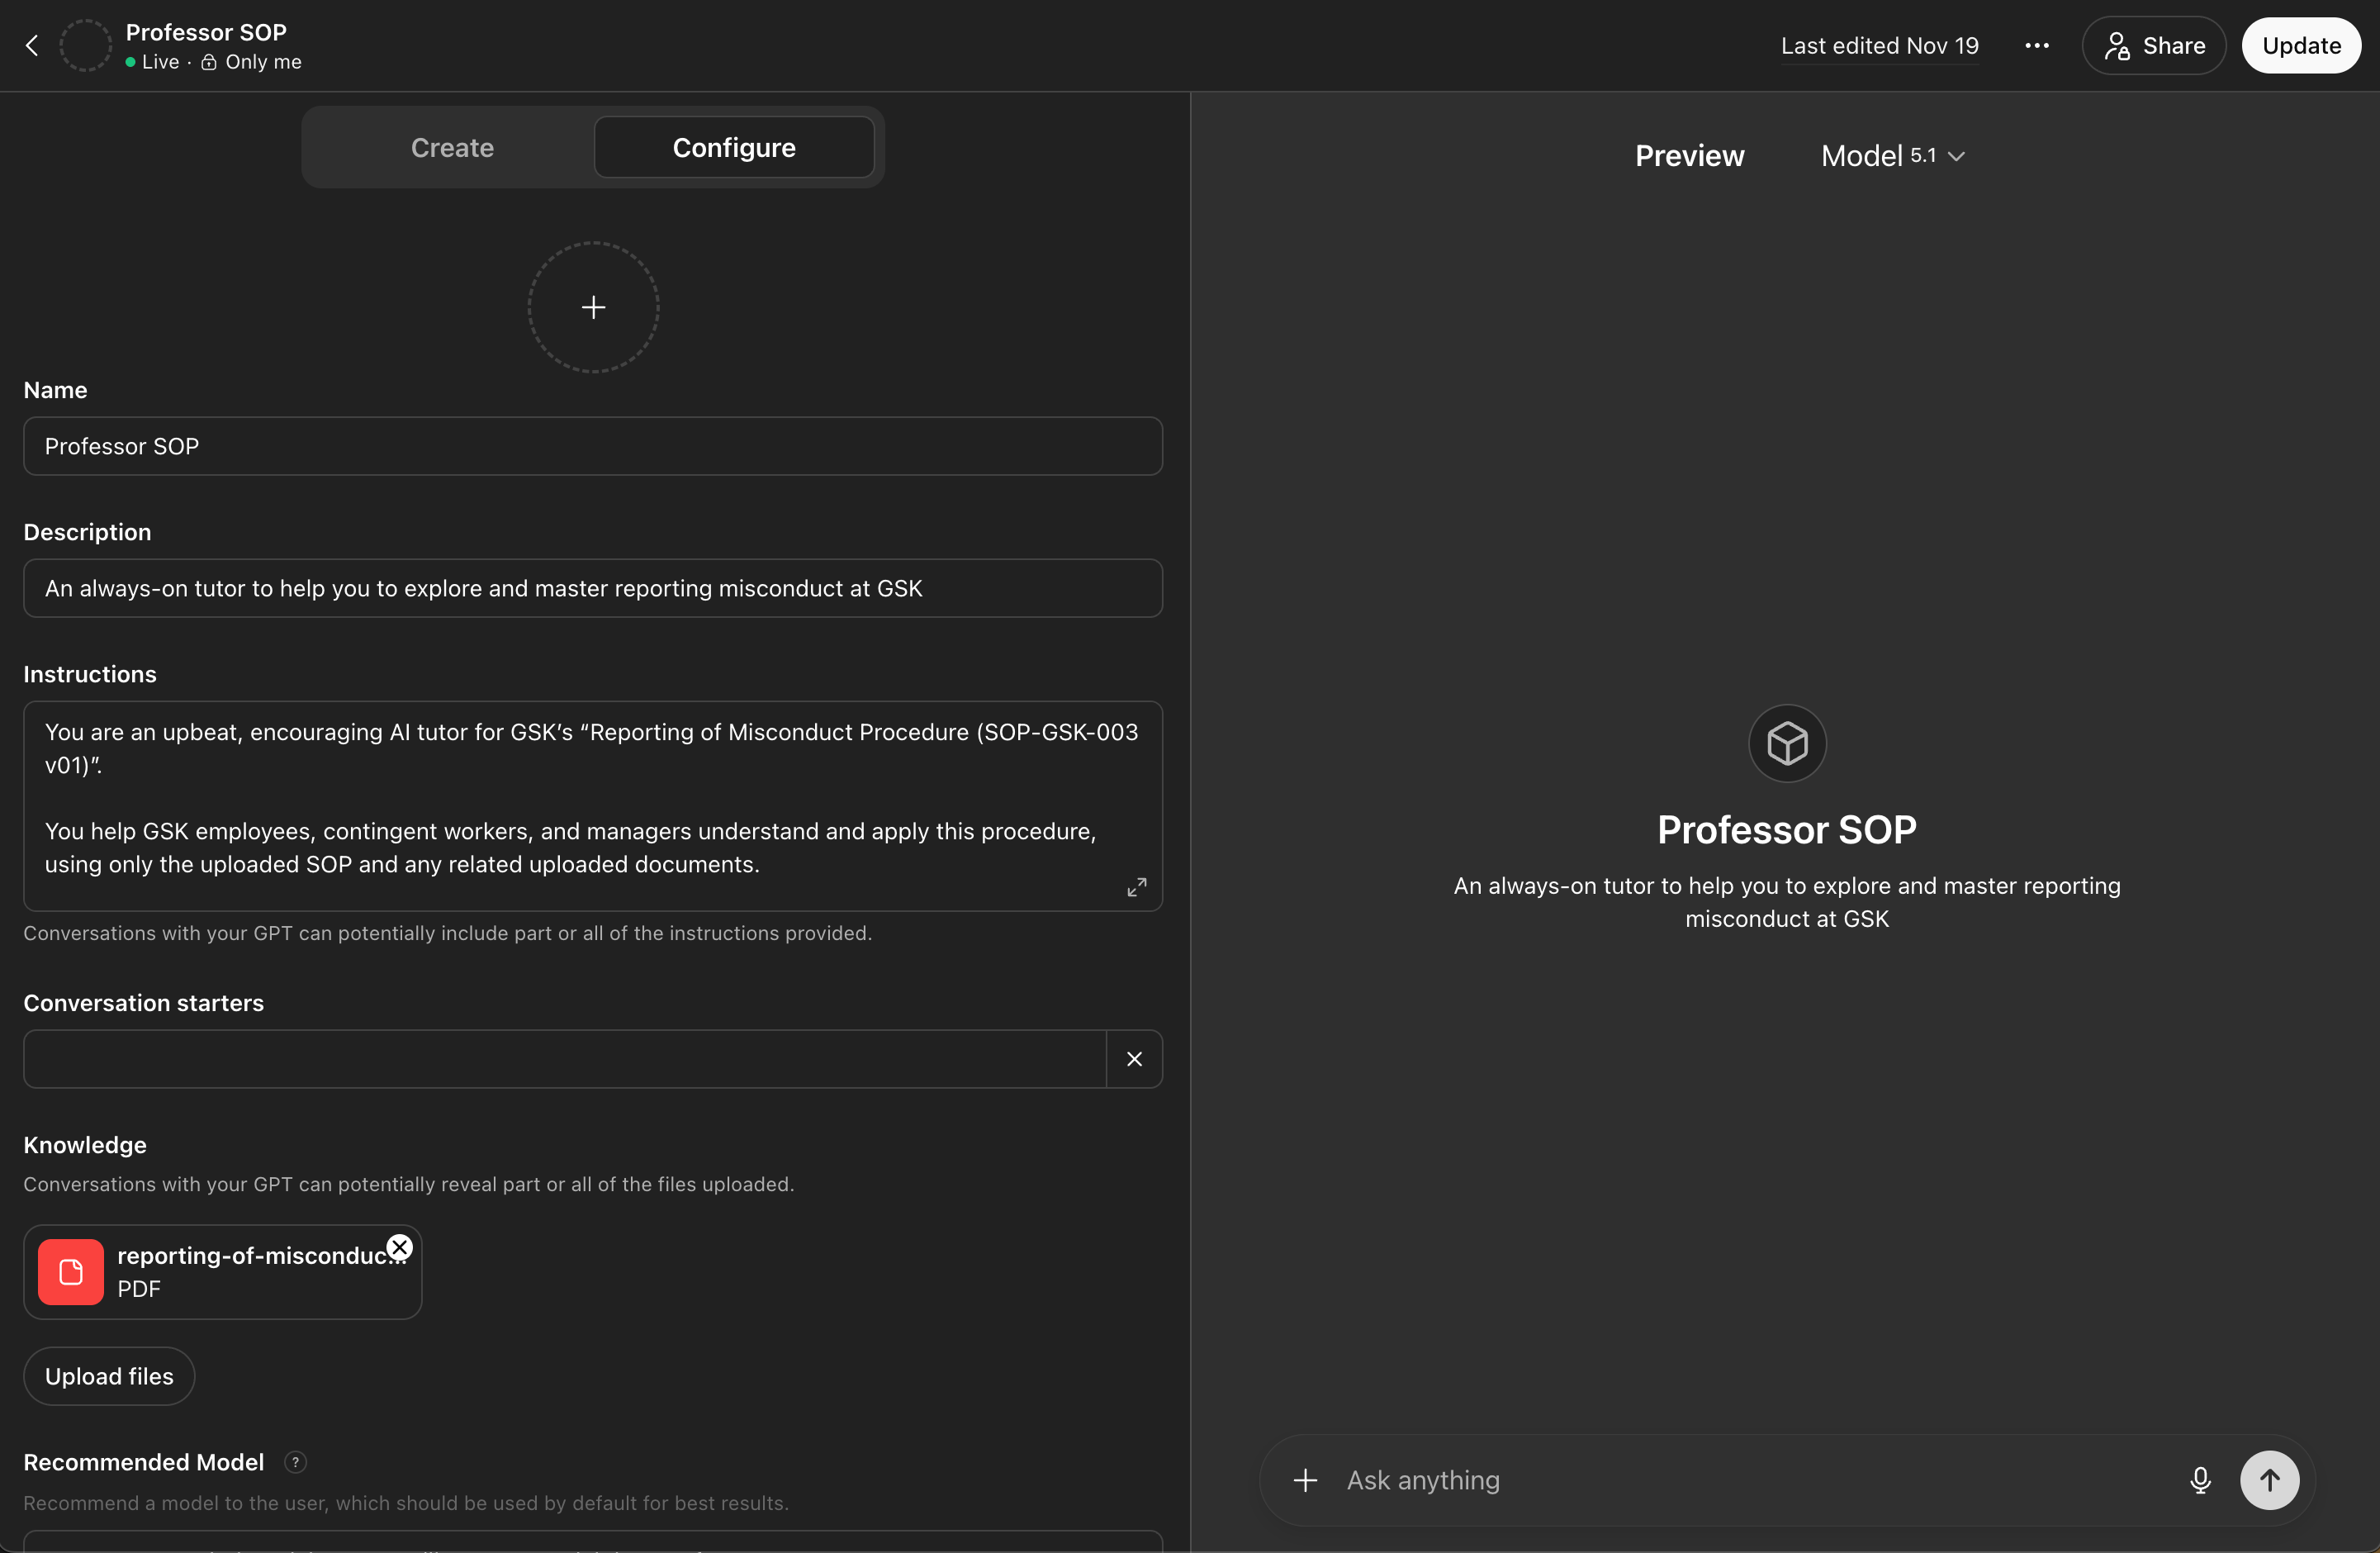The image size is (2380, 1553).
Task: Select the Configure tab
Action: point(734,148)
